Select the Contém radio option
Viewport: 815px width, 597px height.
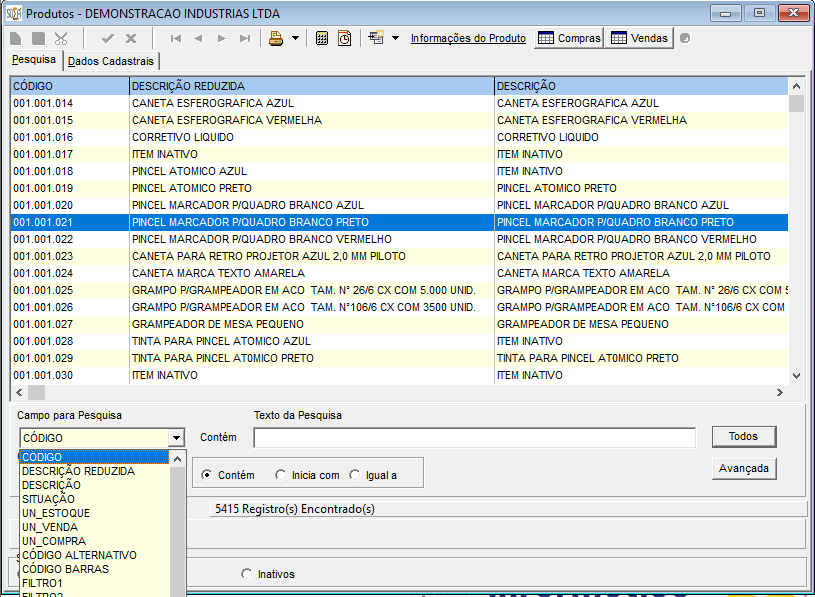207,475
